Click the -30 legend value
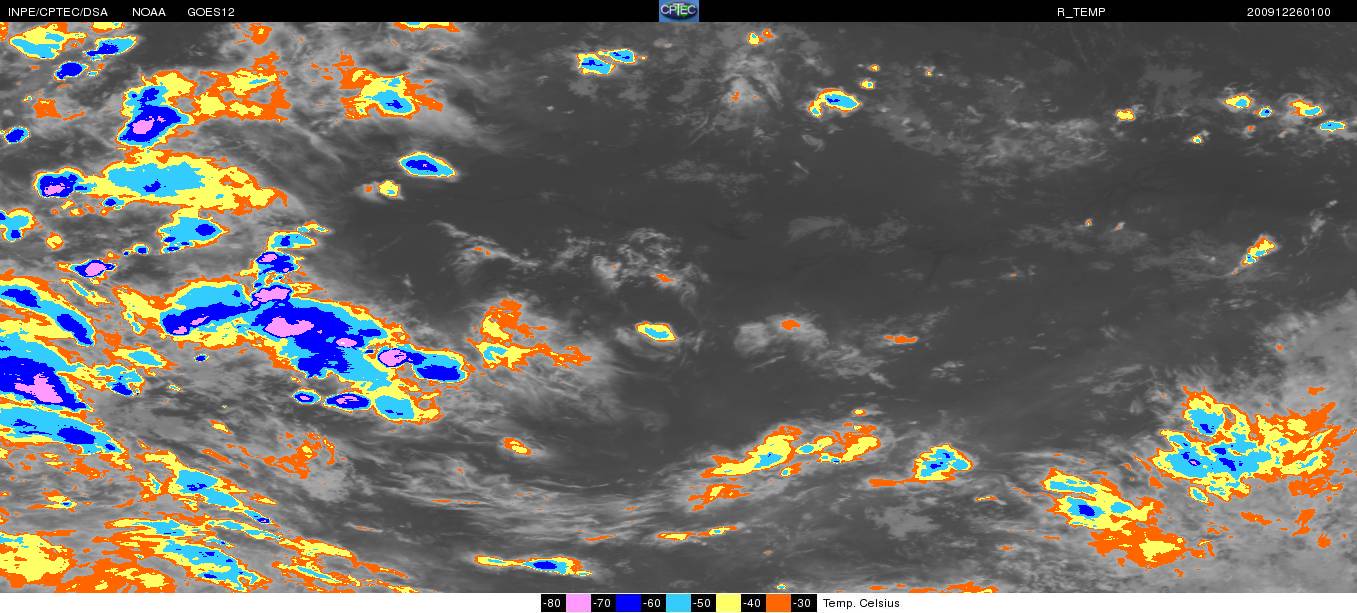This screenshot has height=613, width=1357. [803, 603]
